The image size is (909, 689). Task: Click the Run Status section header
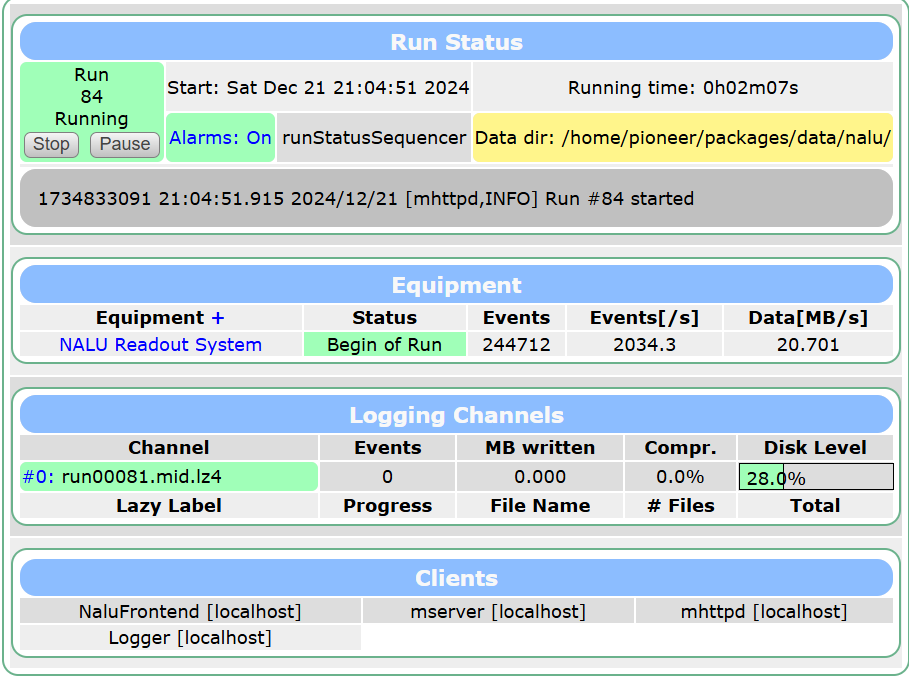click(x=456, y=42)
